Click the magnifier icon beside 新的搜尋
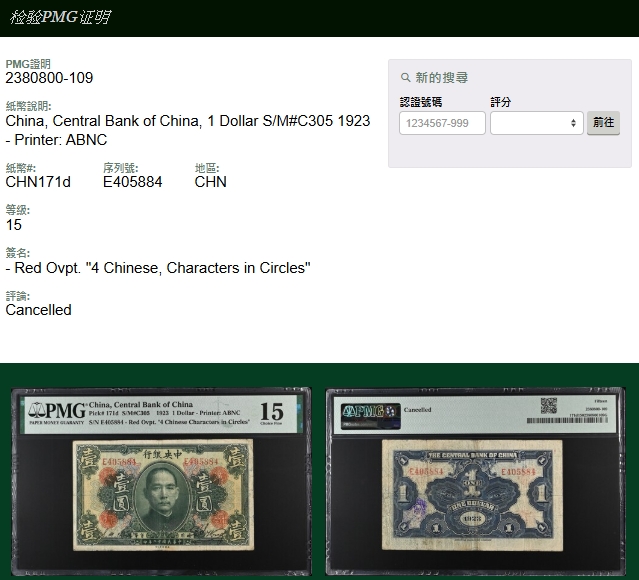 (x=405, y=78)
